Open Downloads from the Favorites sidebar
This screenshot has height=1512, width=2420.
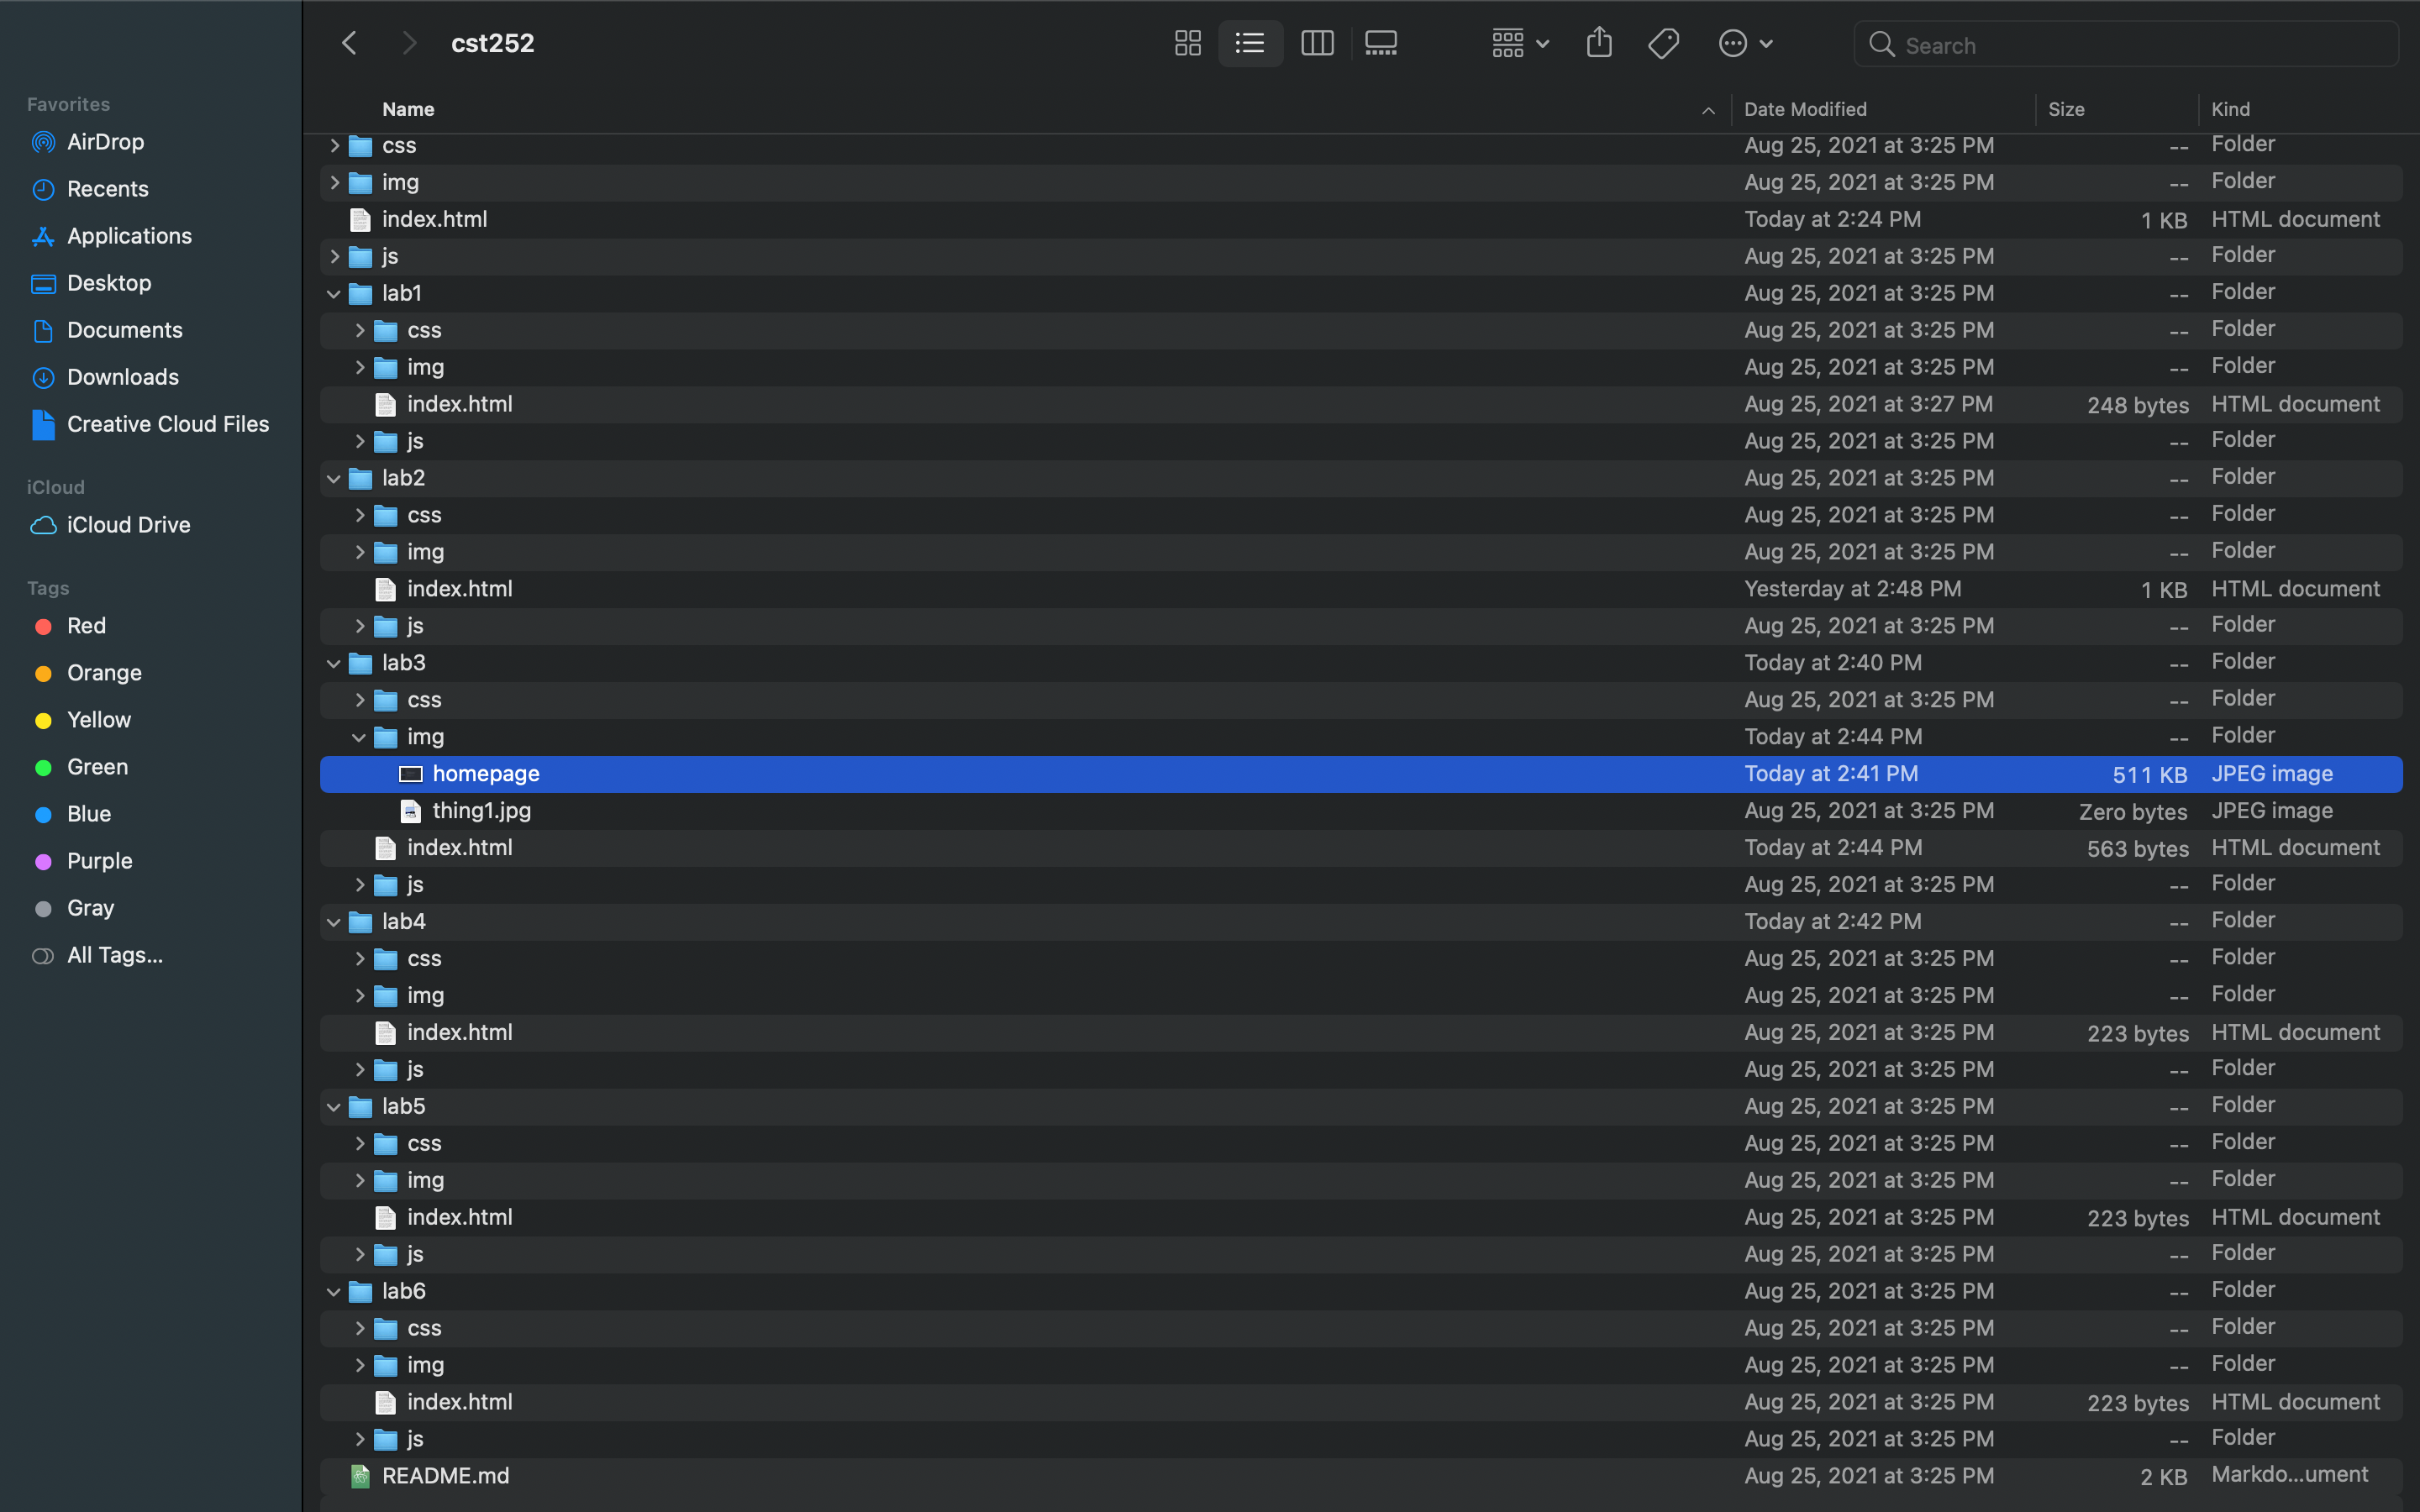(122, 377)
